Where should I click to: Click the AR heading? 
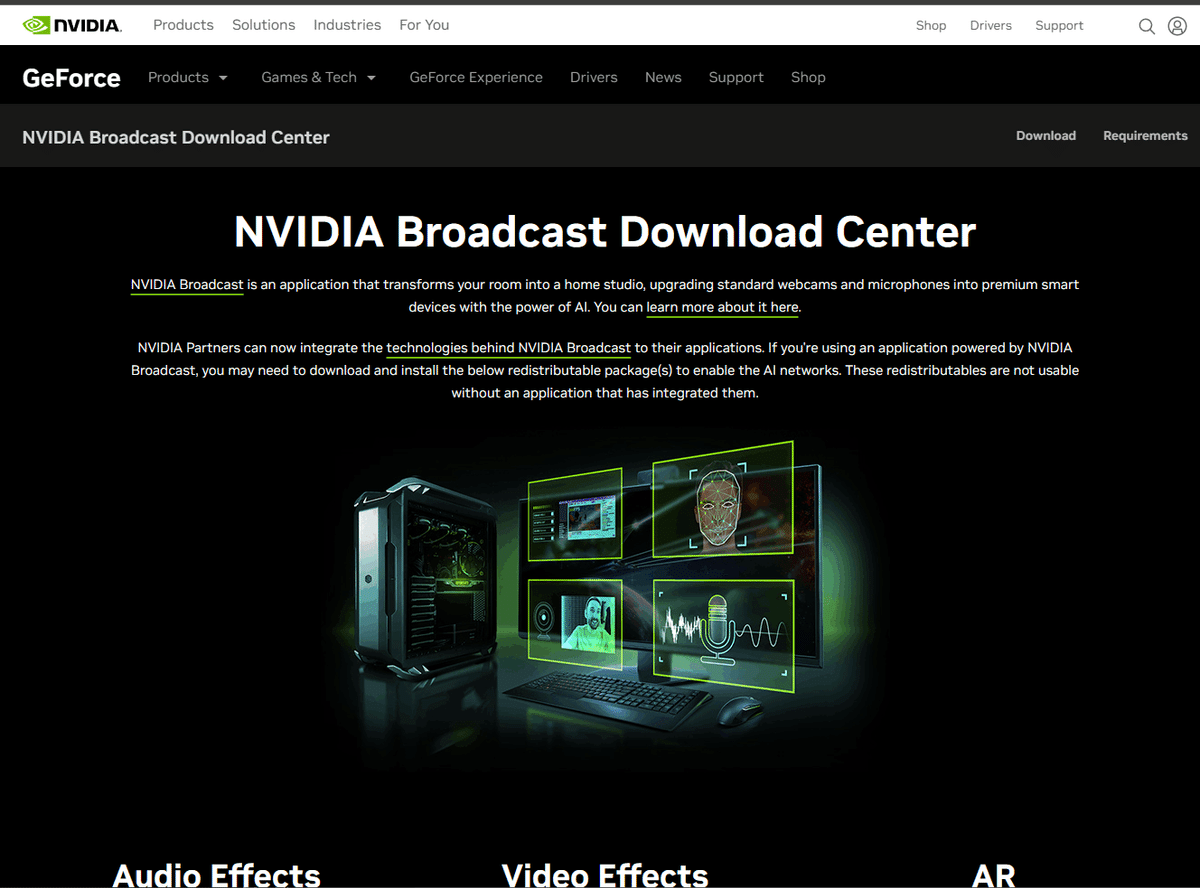[x=994, y=876]
